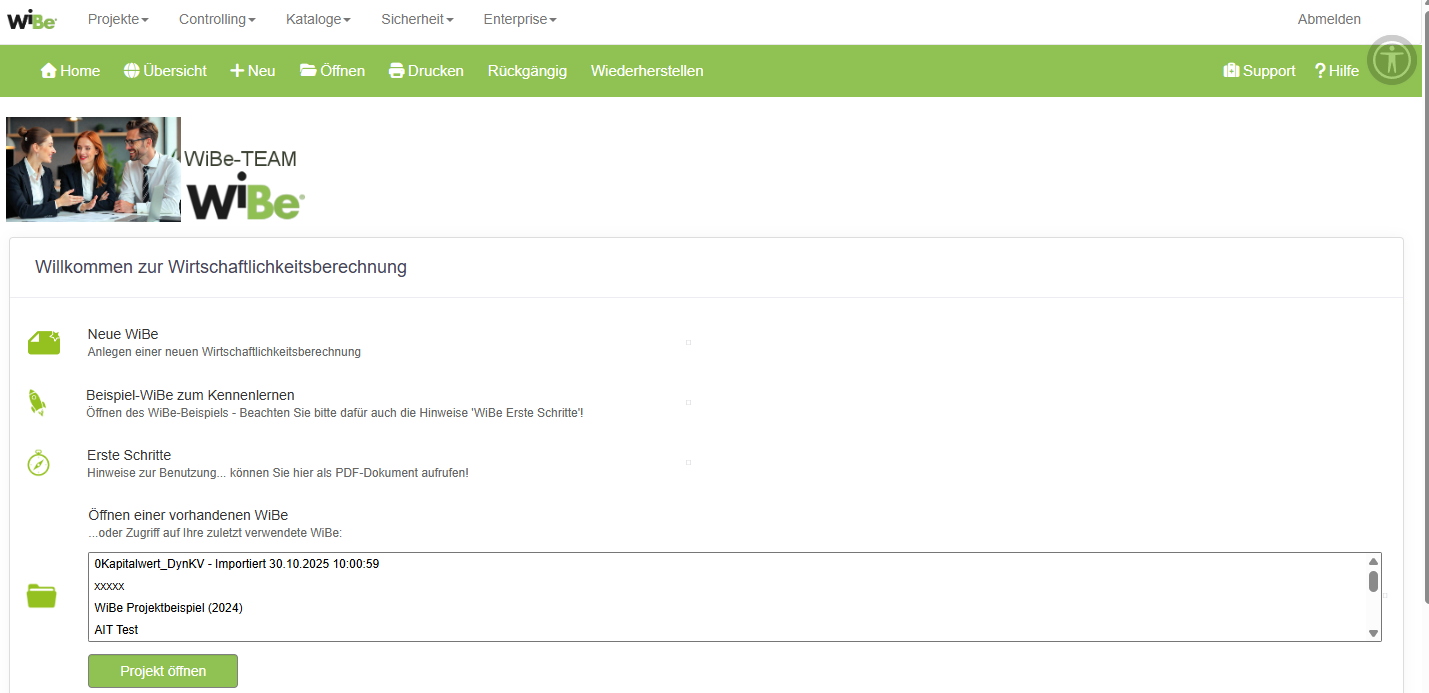This screenshot has height=693, width=1429.
Task: Select the 'xxxxx' project entry
Action: (109, 586)
